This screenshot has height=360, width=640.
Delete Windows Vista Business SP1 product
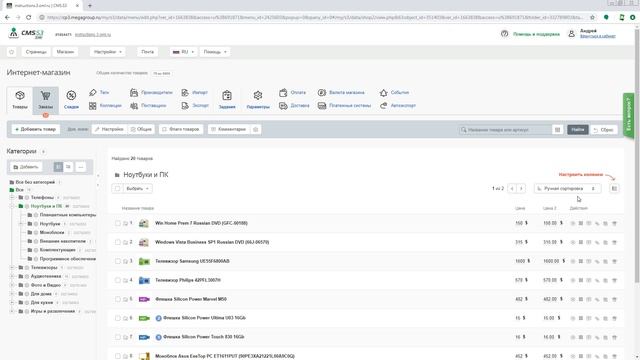(x=614, y=242)
